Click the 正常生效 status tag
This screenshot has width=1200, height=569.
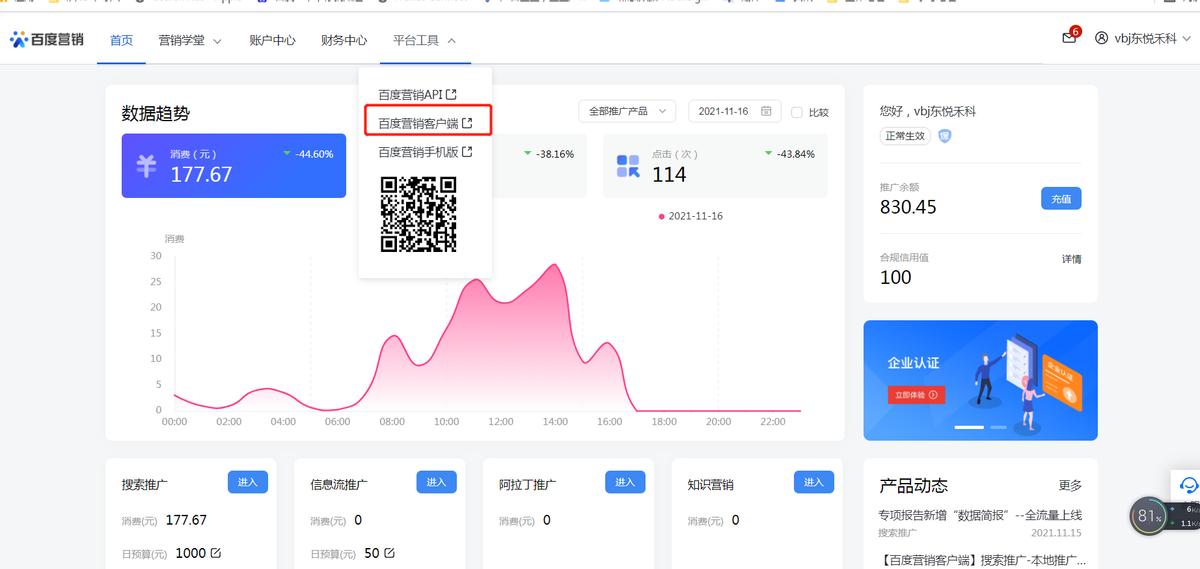[x=905, y=136]
